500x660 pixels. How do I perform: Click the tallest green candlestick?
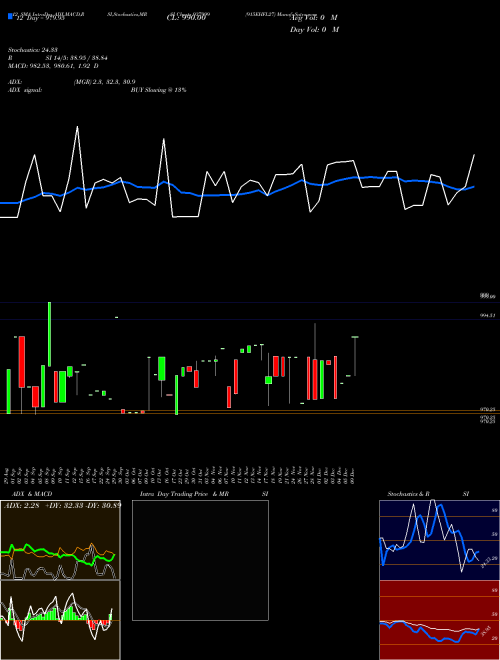tap(50, 334)
